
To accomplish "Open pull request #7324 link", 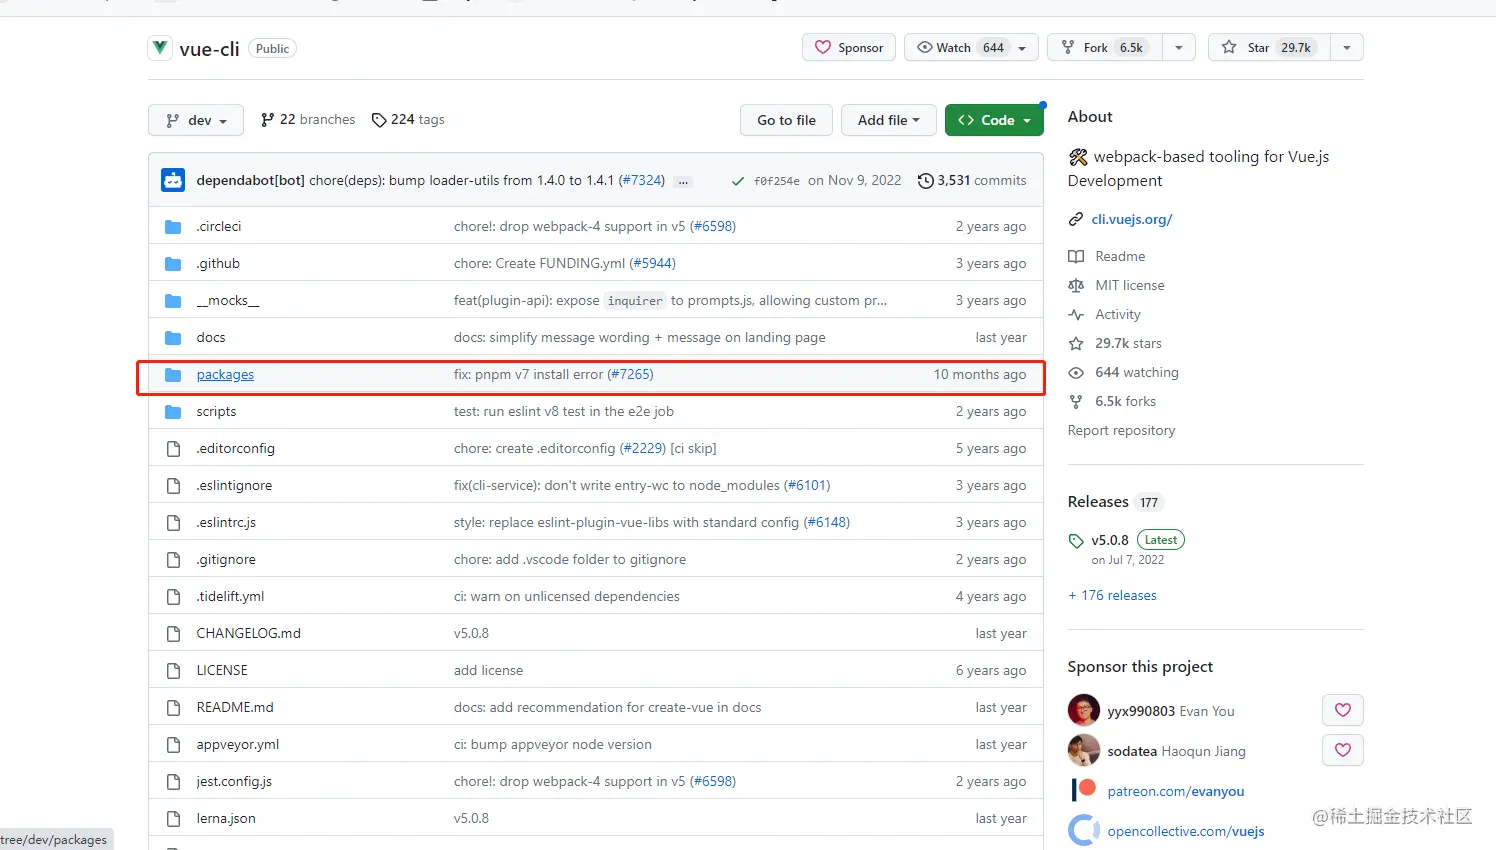I will [x=641, y=181].
